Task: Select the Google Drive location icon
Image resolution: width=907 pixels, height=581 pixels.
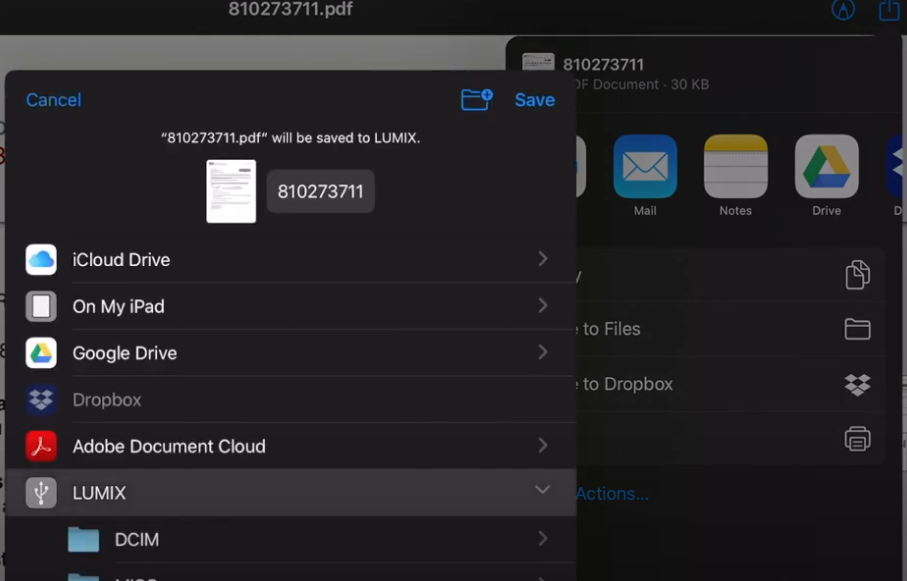Action: point(41,353)
